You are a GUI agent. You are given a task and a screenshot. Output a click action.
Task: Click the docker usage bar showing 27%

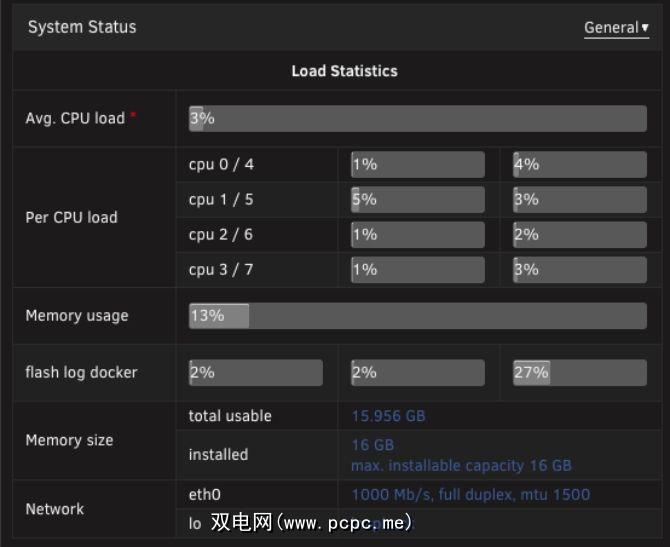[x=579, y=372]
